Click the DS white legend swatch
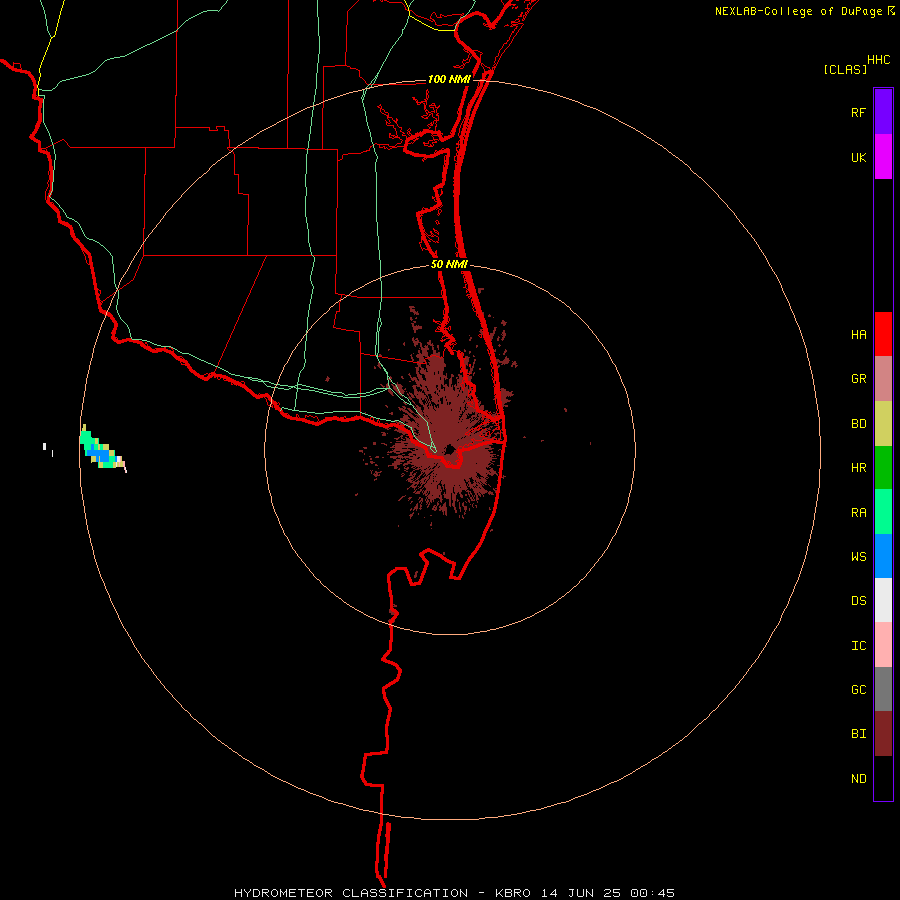Image resolution: width=900 pixels, height=900 pixels. click(883, 600)
